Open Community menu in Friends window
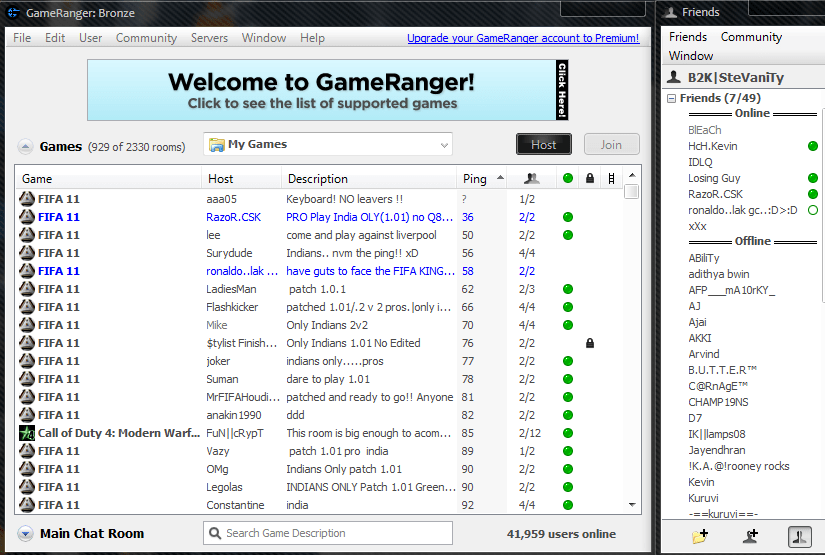Viewport: 825px width, 555px height. [751, 37]
